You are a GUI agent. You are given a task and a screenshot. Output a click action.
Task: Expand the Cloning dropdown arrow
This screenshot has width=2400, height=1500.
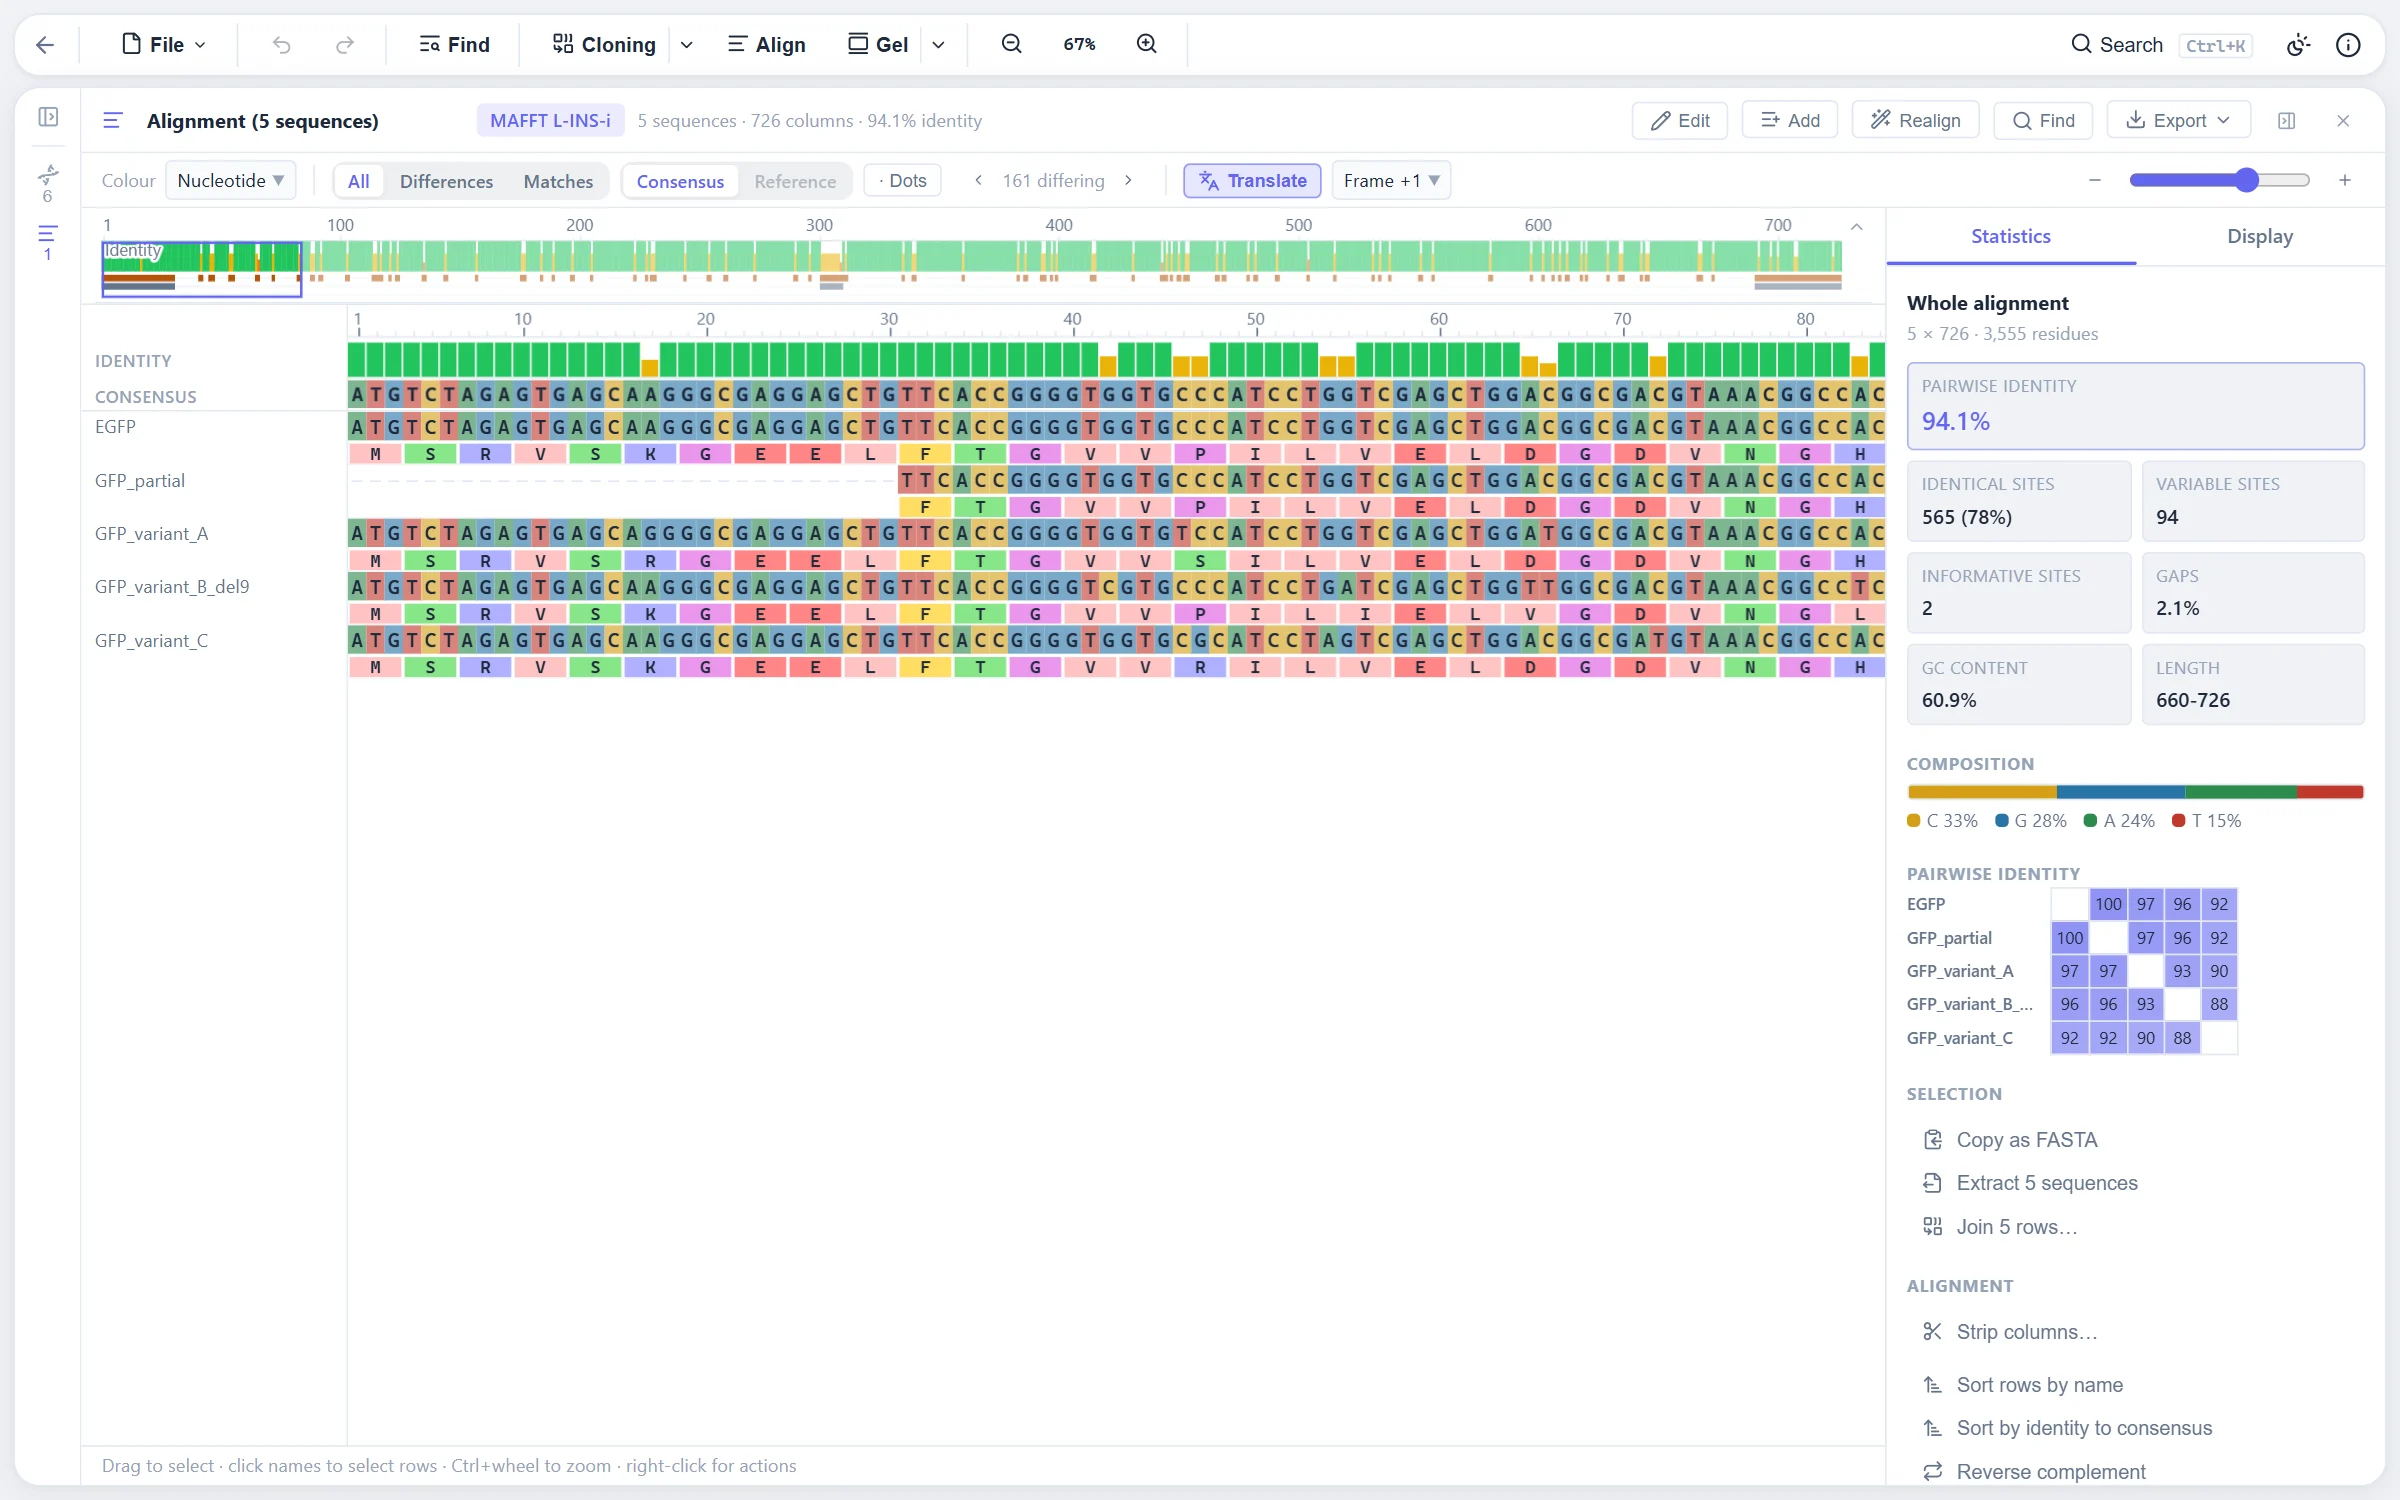coord(687,44)
